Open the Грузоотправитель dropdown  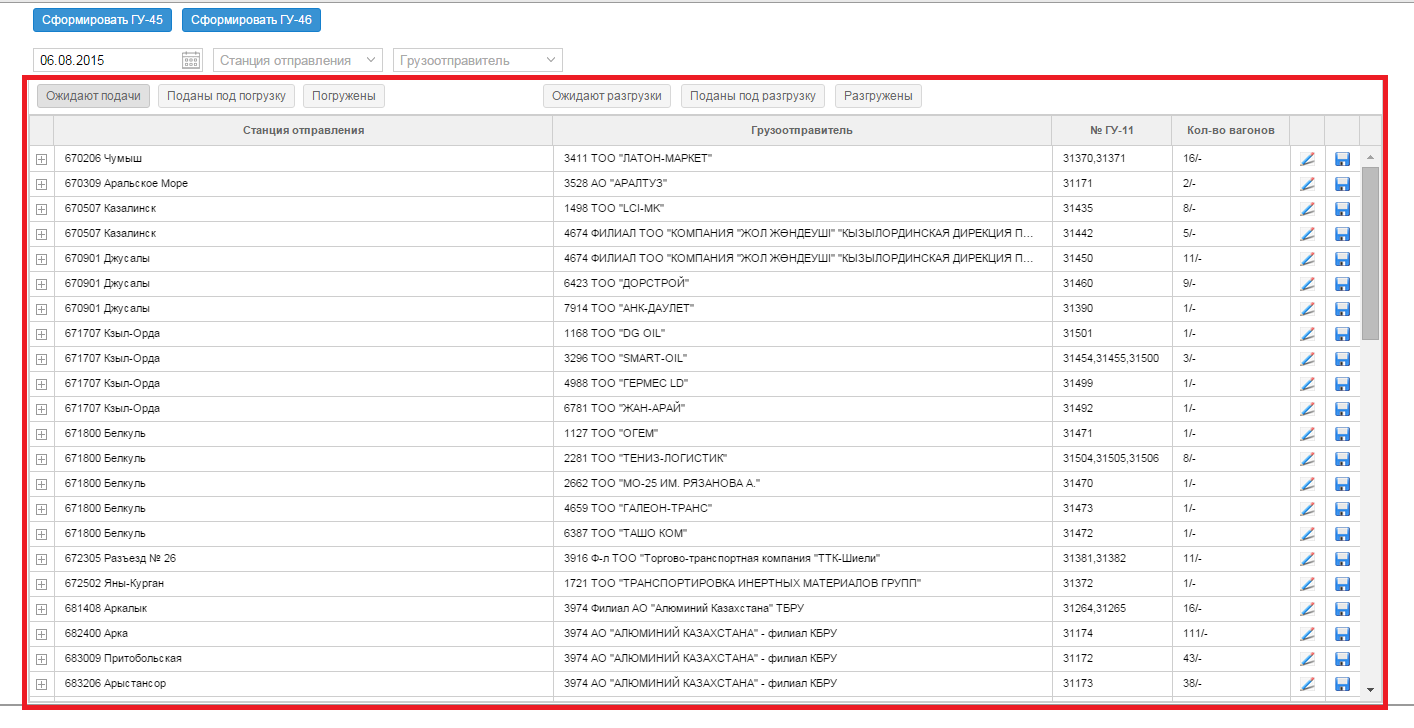(478, 60)
